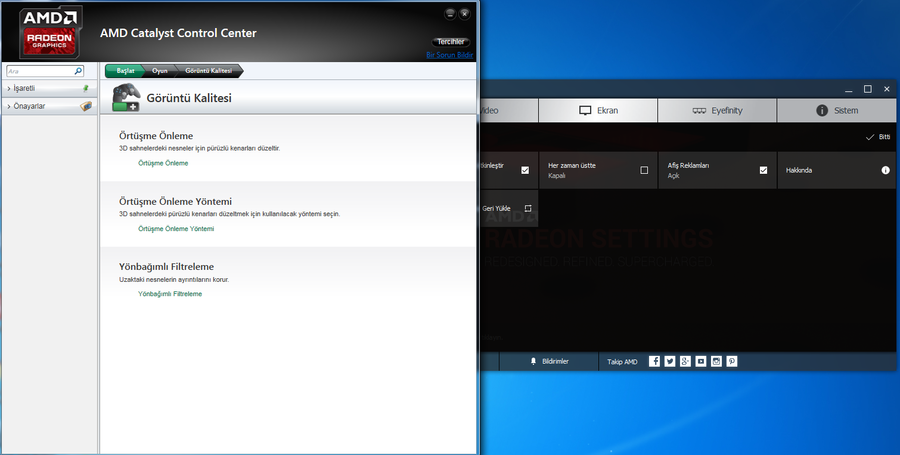Click the AMD Radeon Graphics logo
Image resolution: width=900 pixels, height=455 pixels.
(x=51, y=32)
